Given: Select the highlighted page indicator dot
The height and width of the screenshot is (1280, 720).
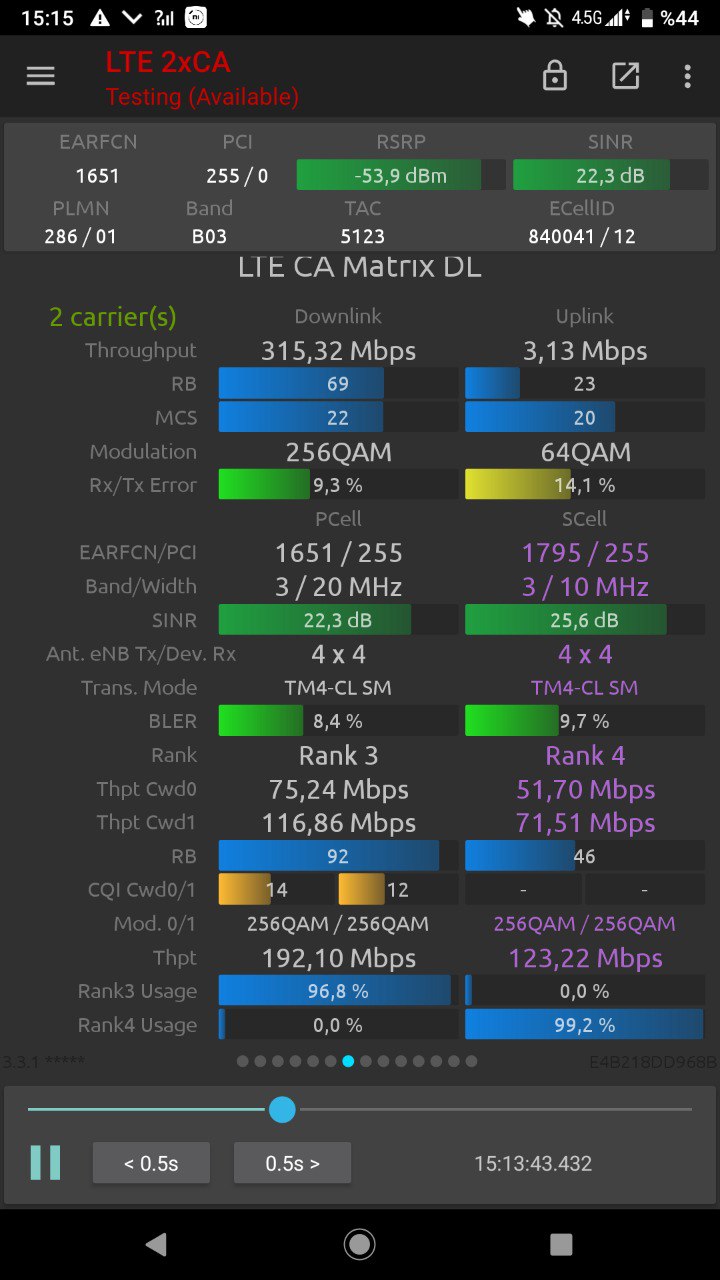Looking at the screenshot, I should (348, 1061).
